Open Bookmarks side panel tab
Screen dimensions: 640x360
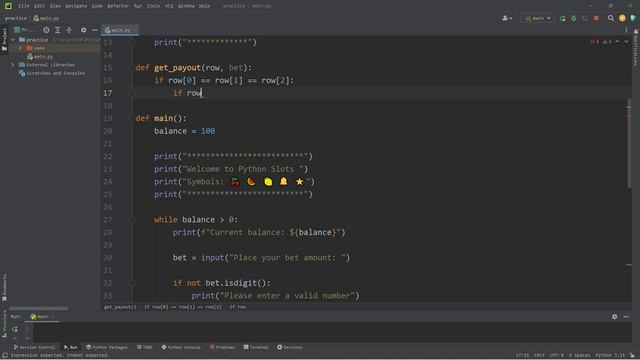coord(4,288)
